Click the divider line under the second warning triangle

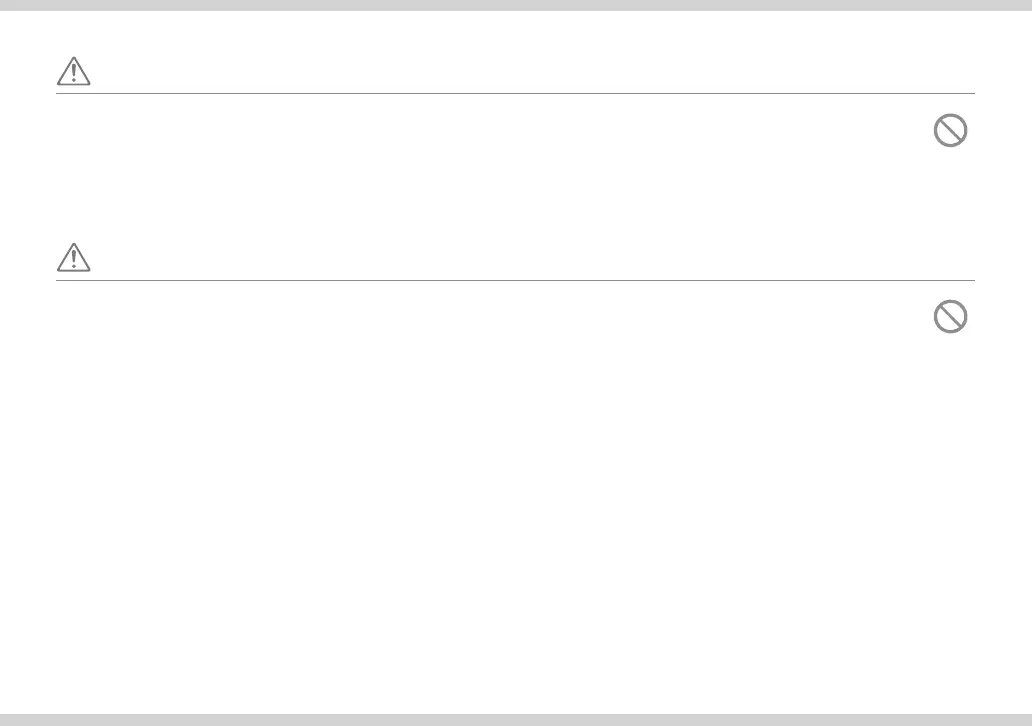[515, 280]
